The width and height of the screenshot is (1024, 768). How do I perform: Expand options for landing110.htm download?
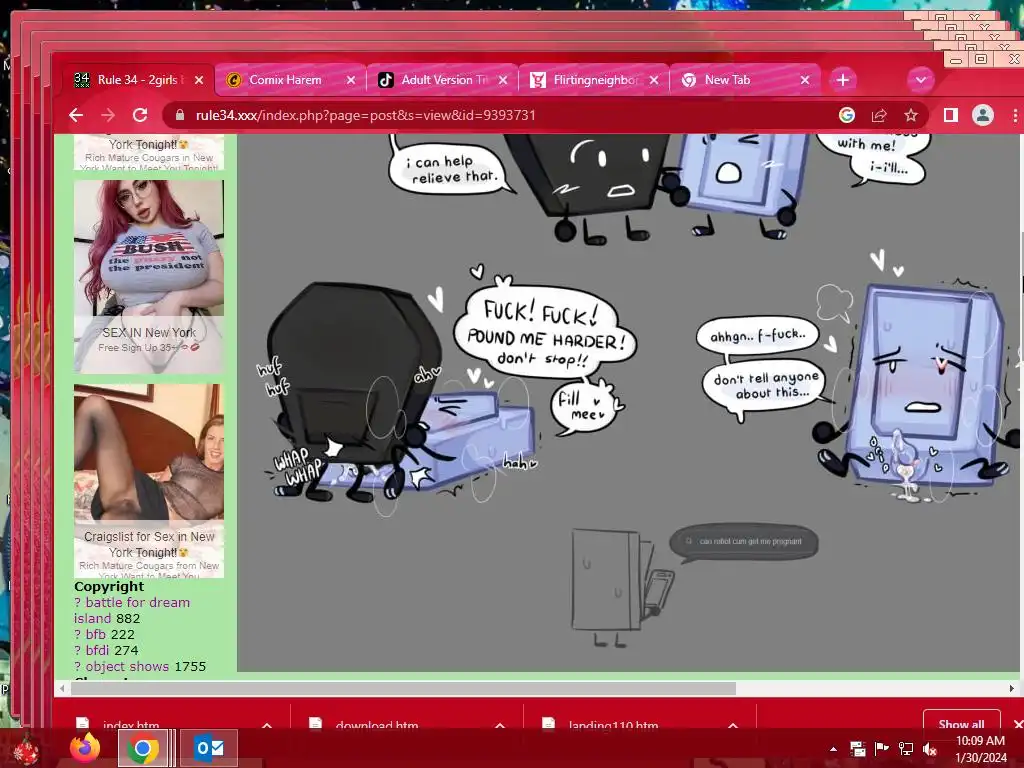(733, 724)
